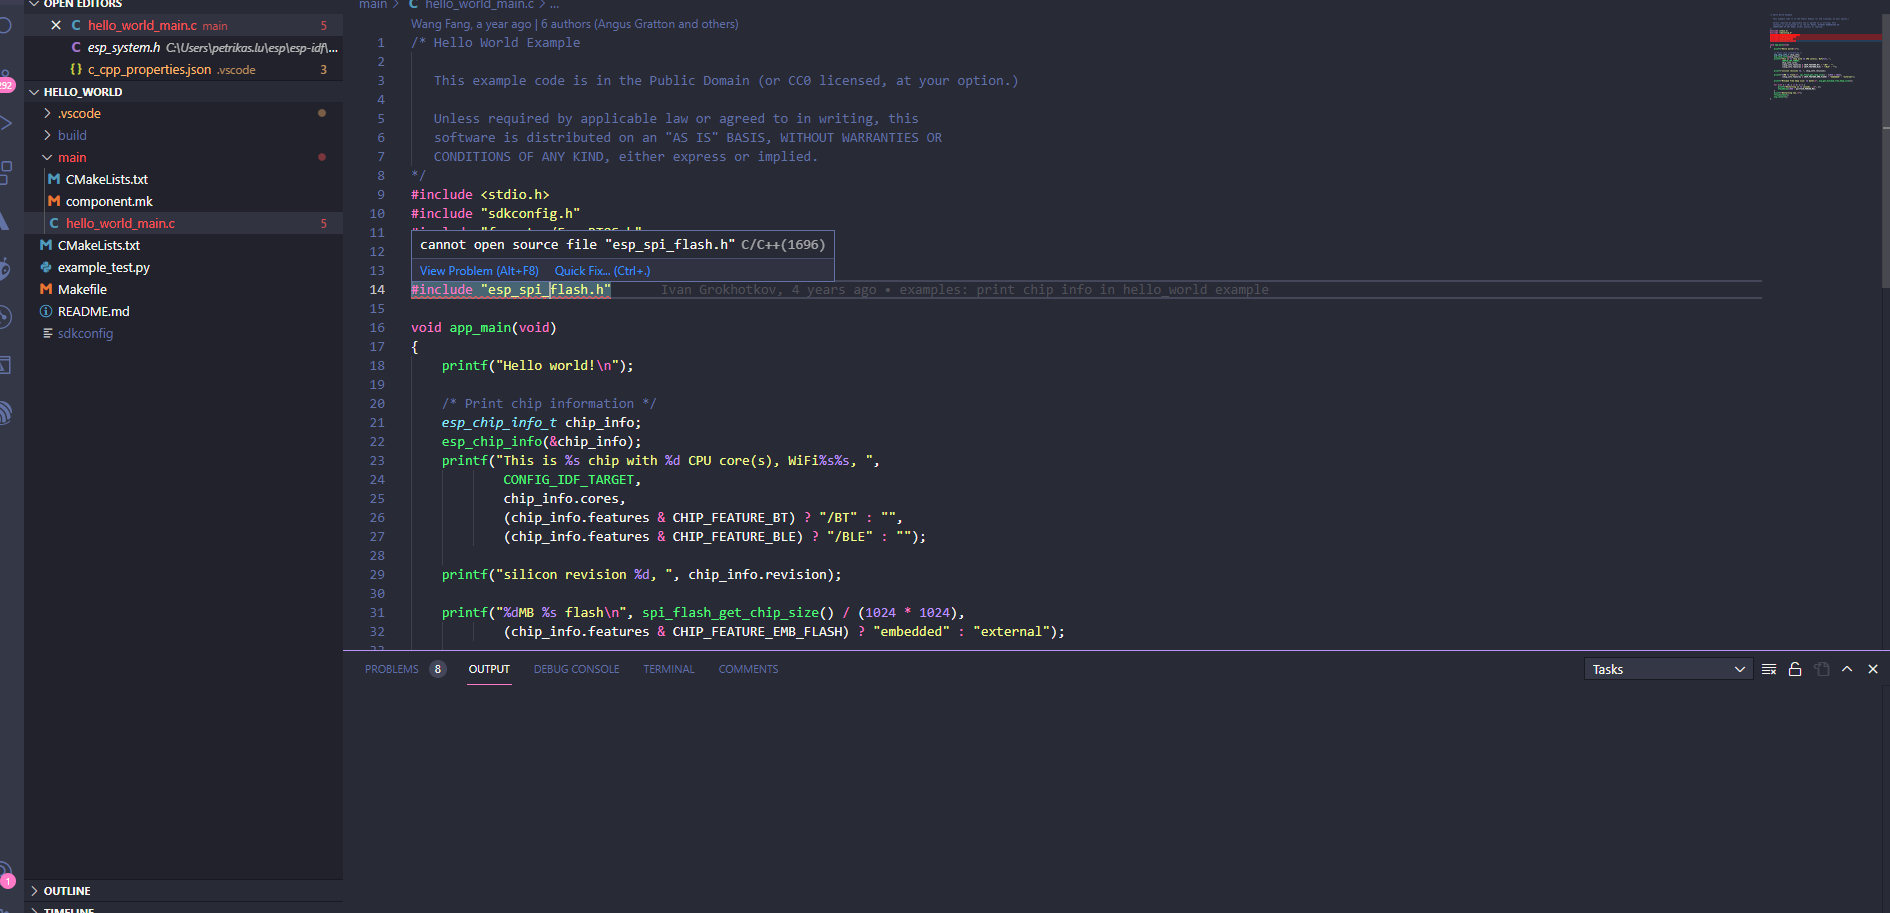Open the DEBUG CONSOLE tab
Screen dimensions: 1890x913
(x=576, y=669)
